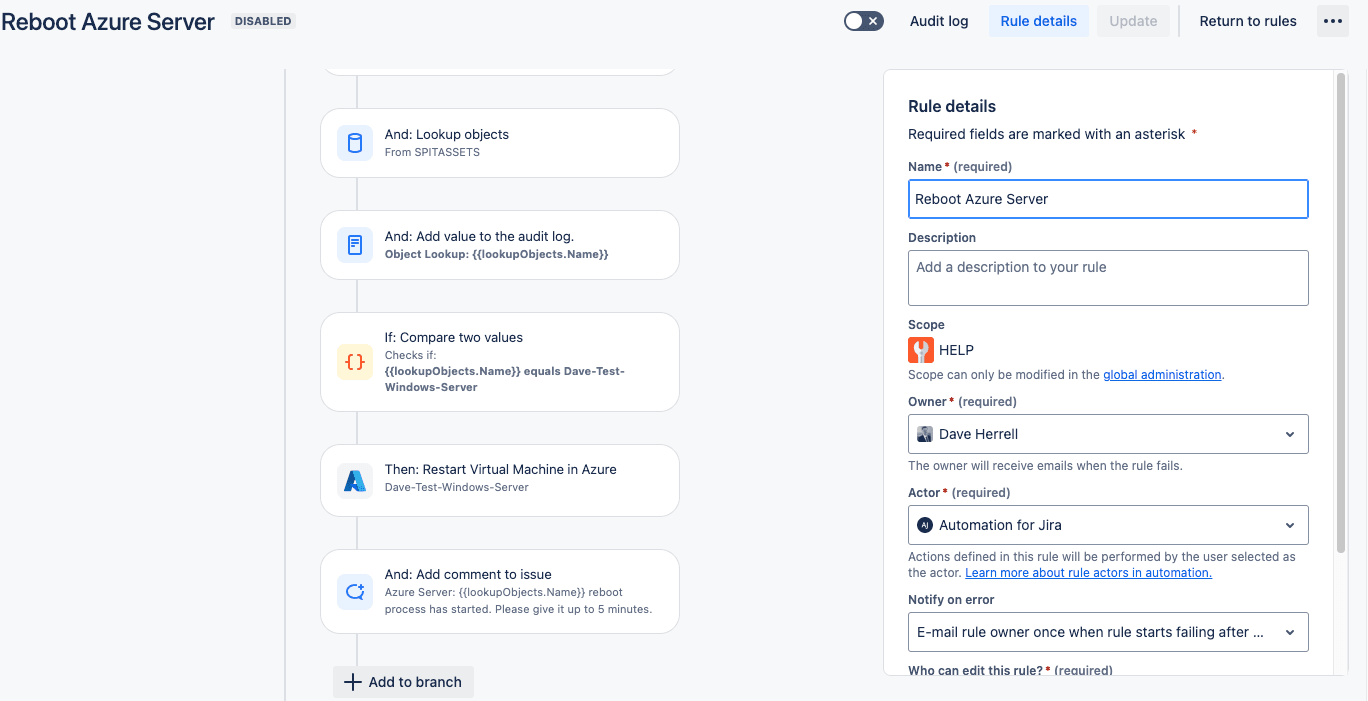This screenshot has width=1368, height=701.
Task: Open the three-dots more options menu
Action: 1333,21
